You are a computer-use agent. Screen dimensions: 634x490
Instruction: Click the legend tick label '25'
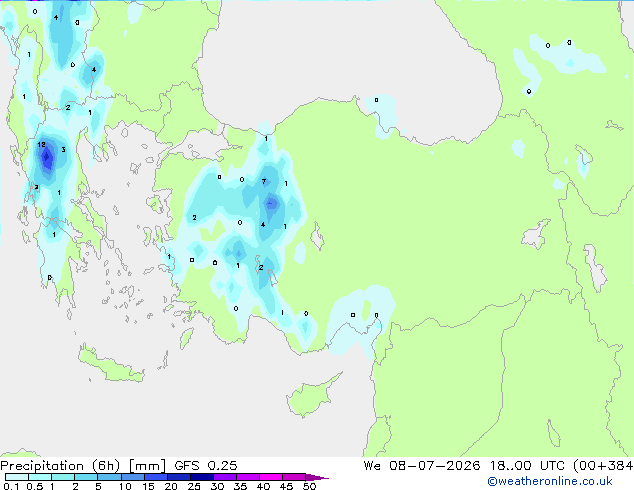pos(194,486)
